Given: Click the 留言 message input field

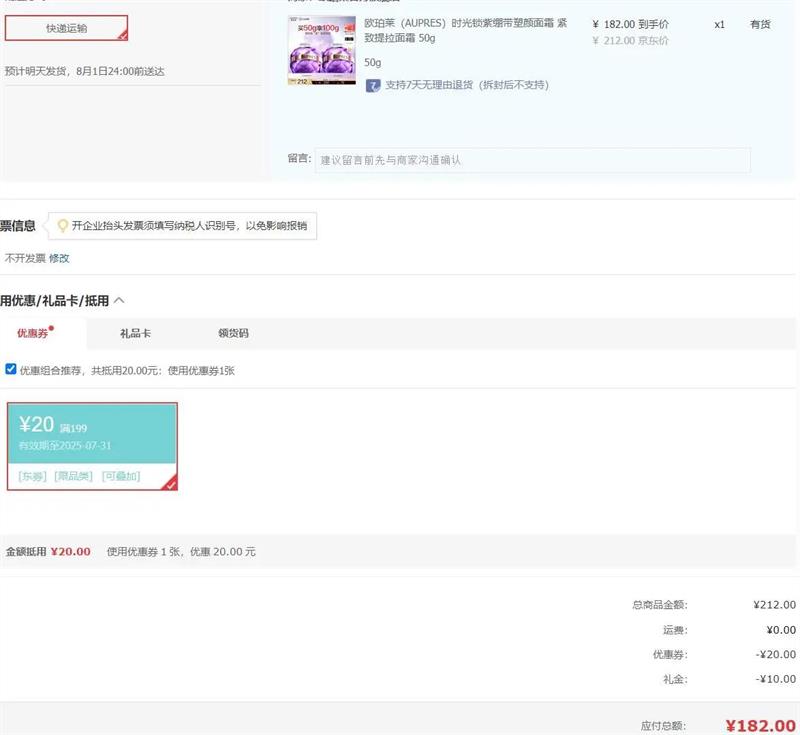Looking at the screenshot, I should tap(532, 160).
